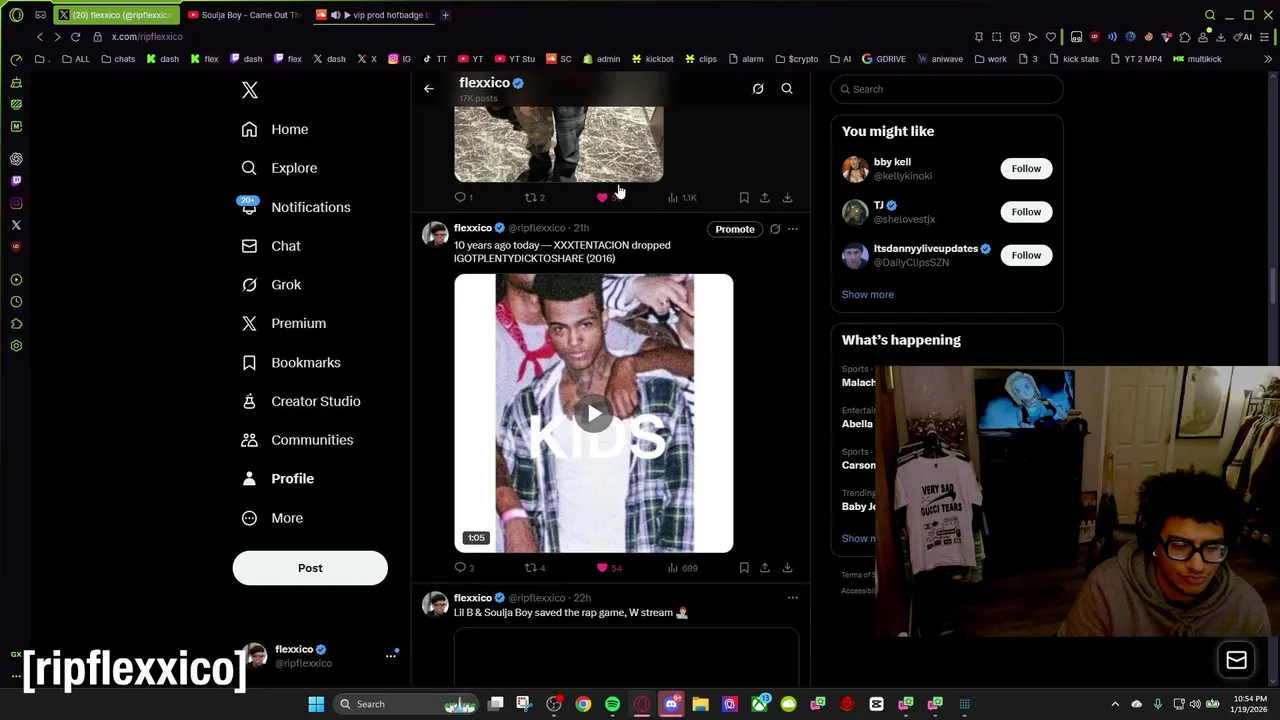Click Grok icon on XXXTENTACION post
Viewport: 1280px width, 720px height.
[x=775, y=229]
